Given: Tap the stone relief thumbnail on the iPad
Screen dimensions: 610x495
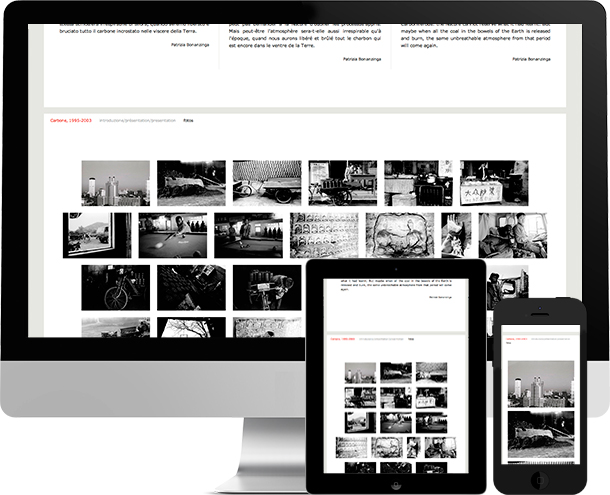Looking at the screenshot, I should [x=387, y=448].
